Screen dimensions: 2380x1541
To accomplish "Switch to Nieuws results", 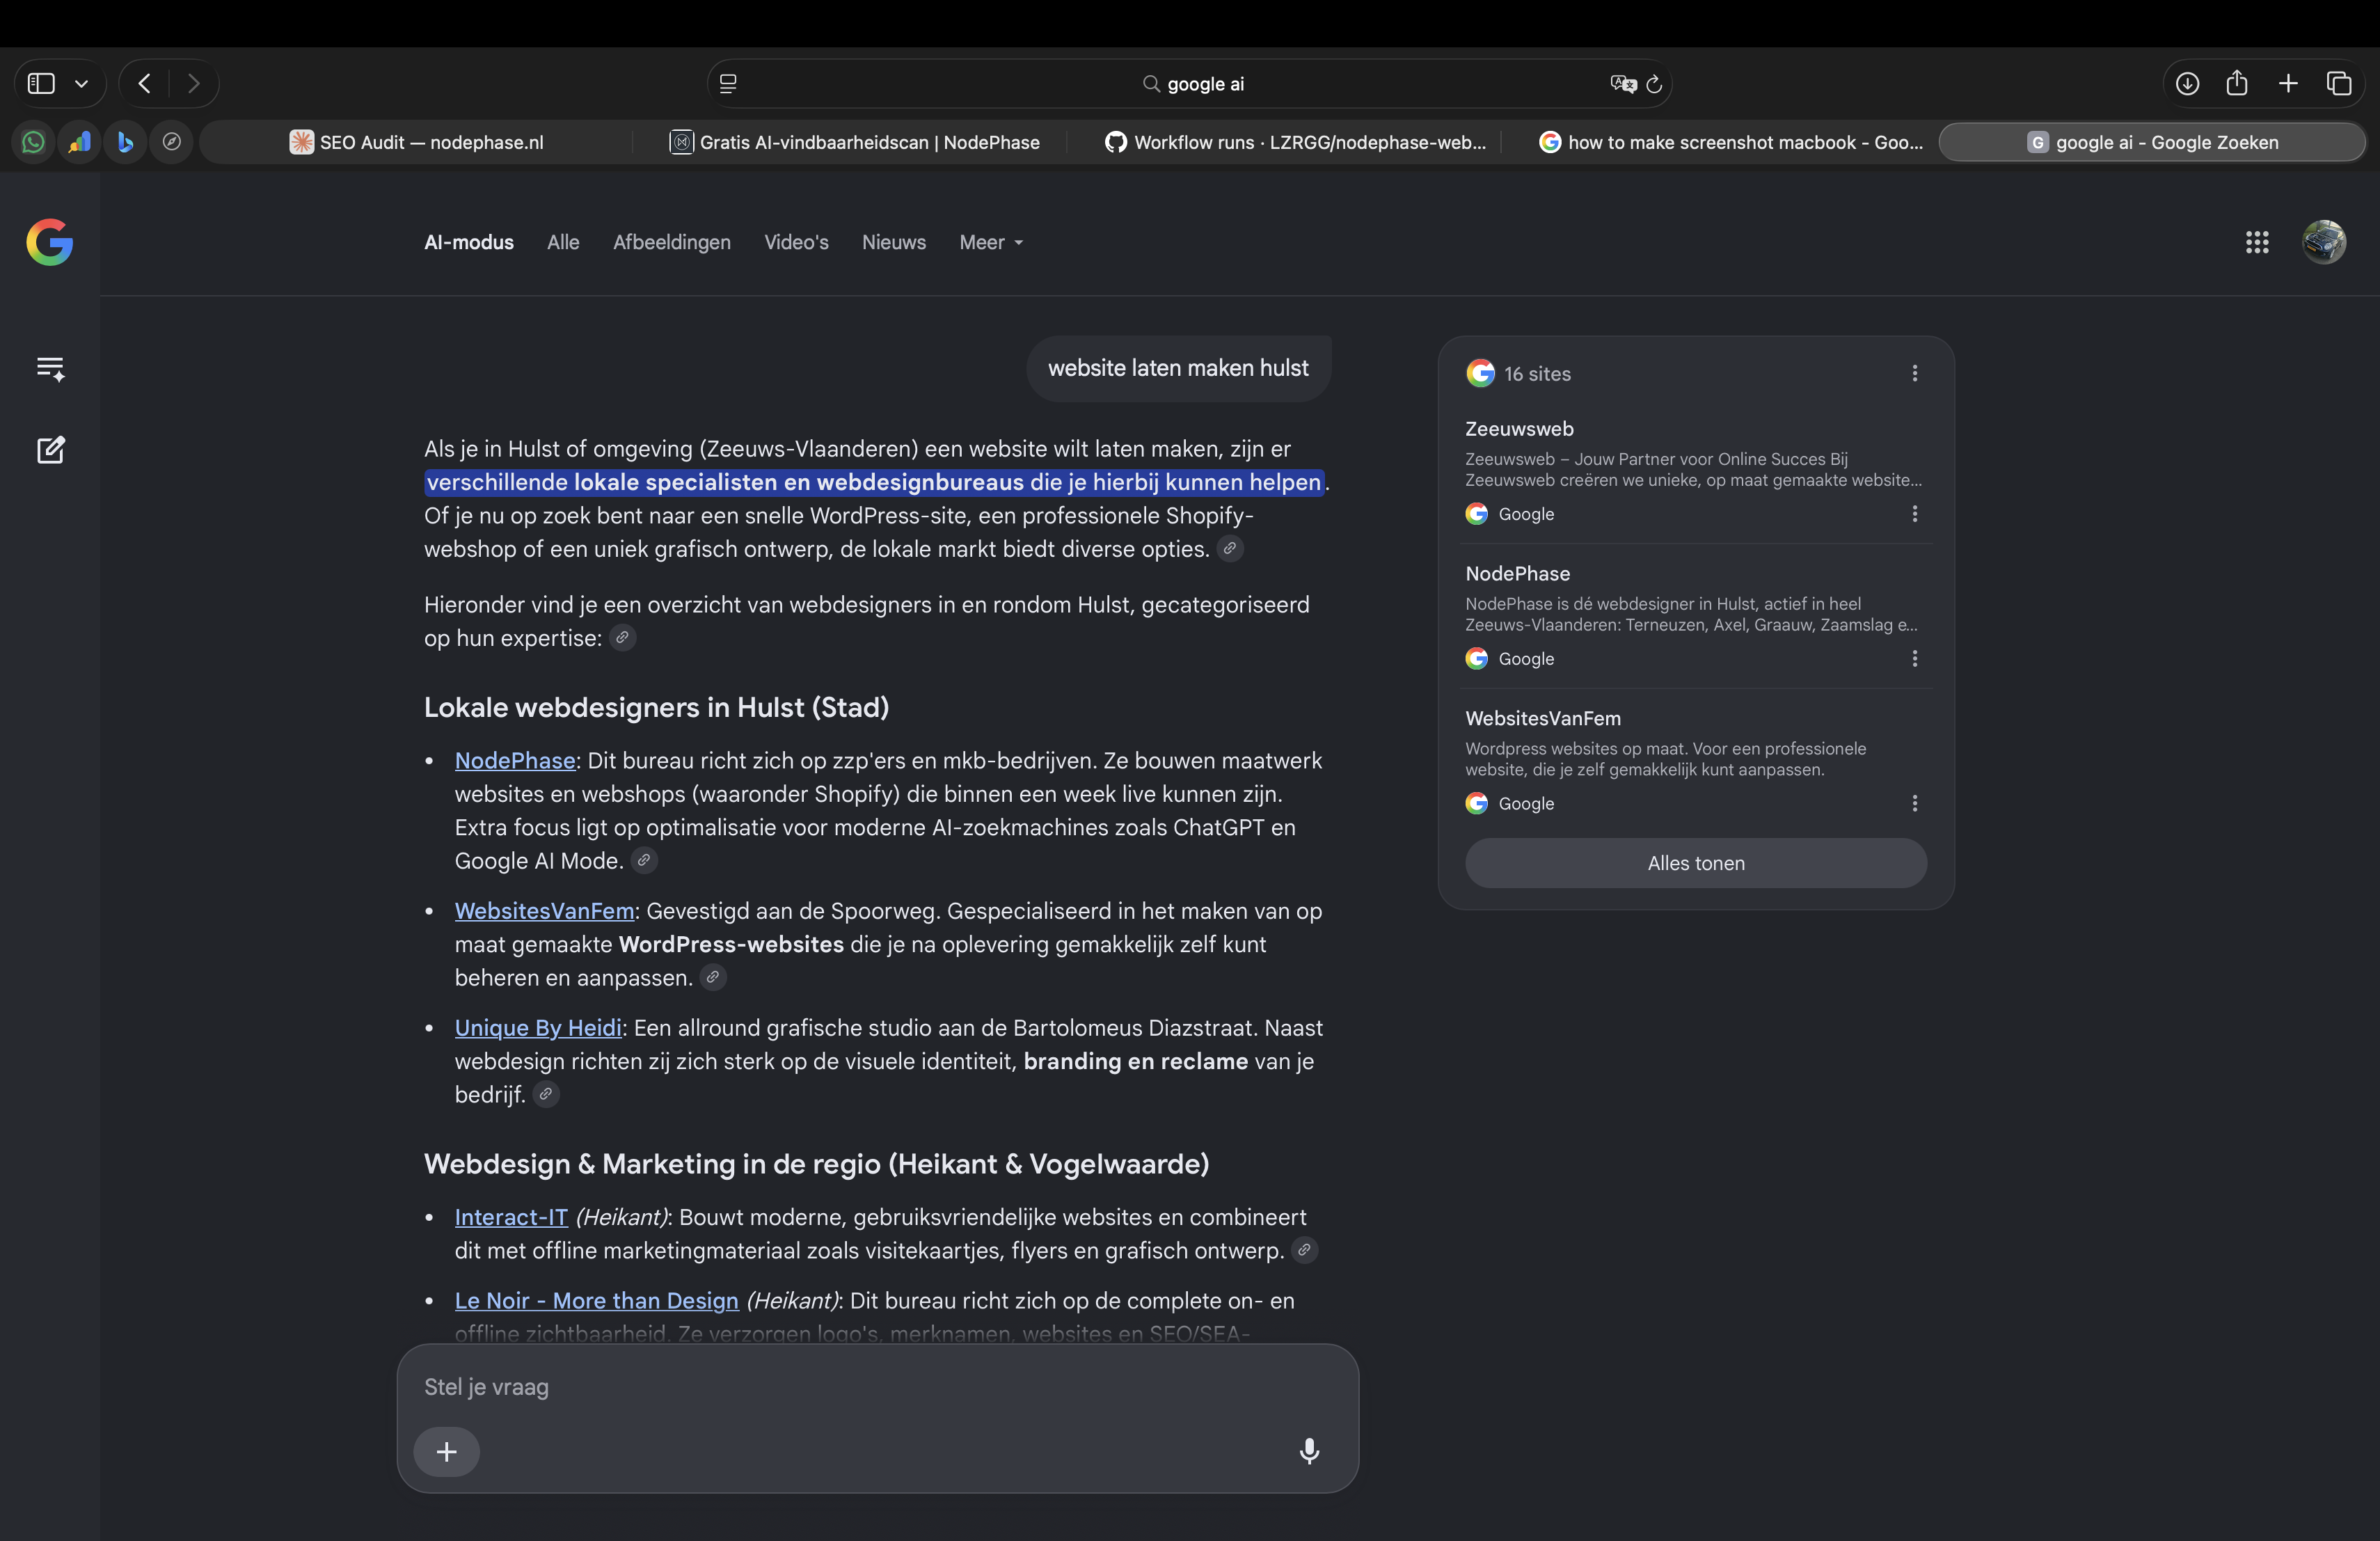I will (894, 242).
